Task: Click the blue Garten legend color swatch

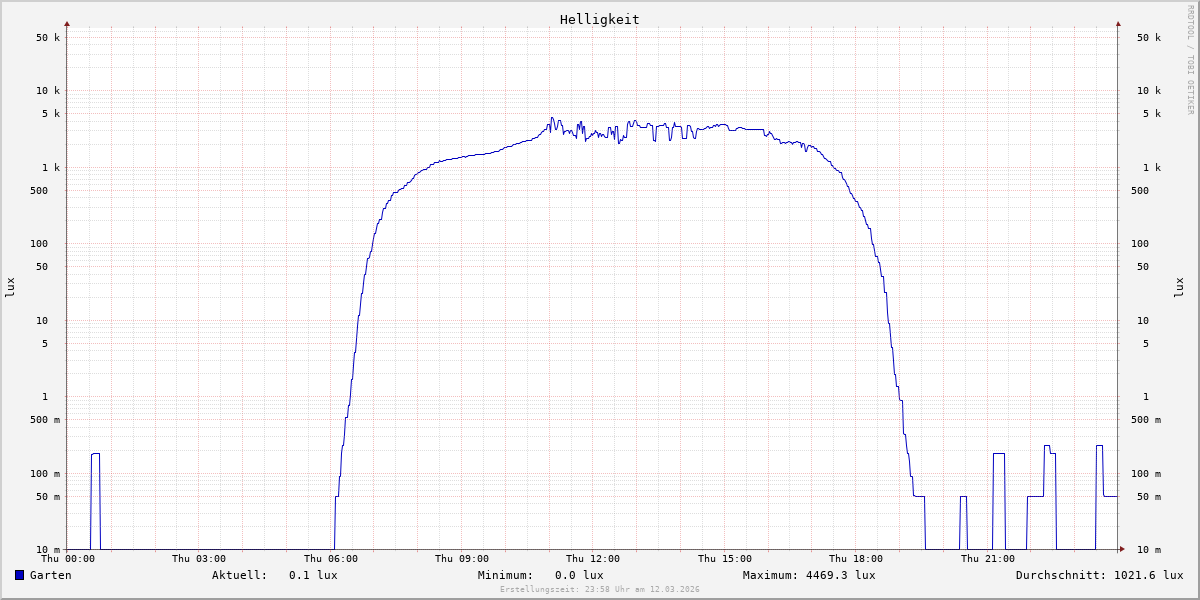Action: [19, 575]
